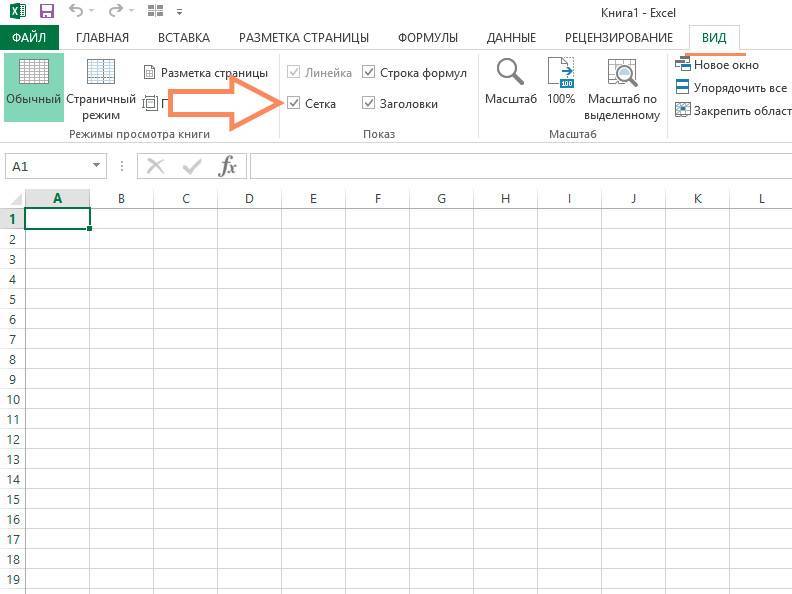
Task: Select row 18 header
Action: point(13,559)
